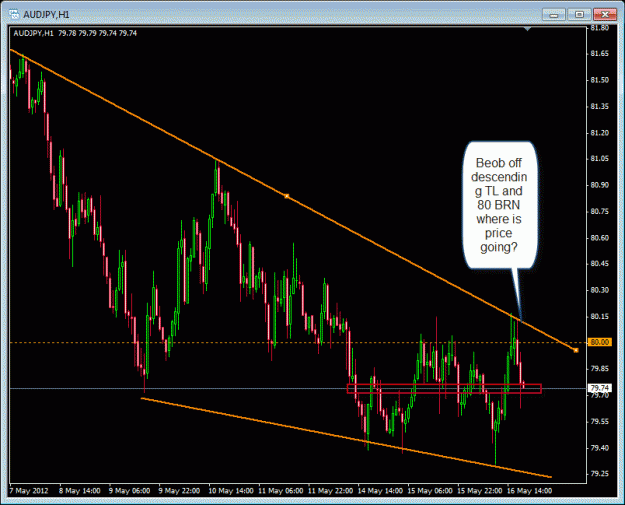Image resolution: width=625 pixels, height=505 pixels.
Task: Click the 16 May 14:00 time label
Action: tap(529, 491)
